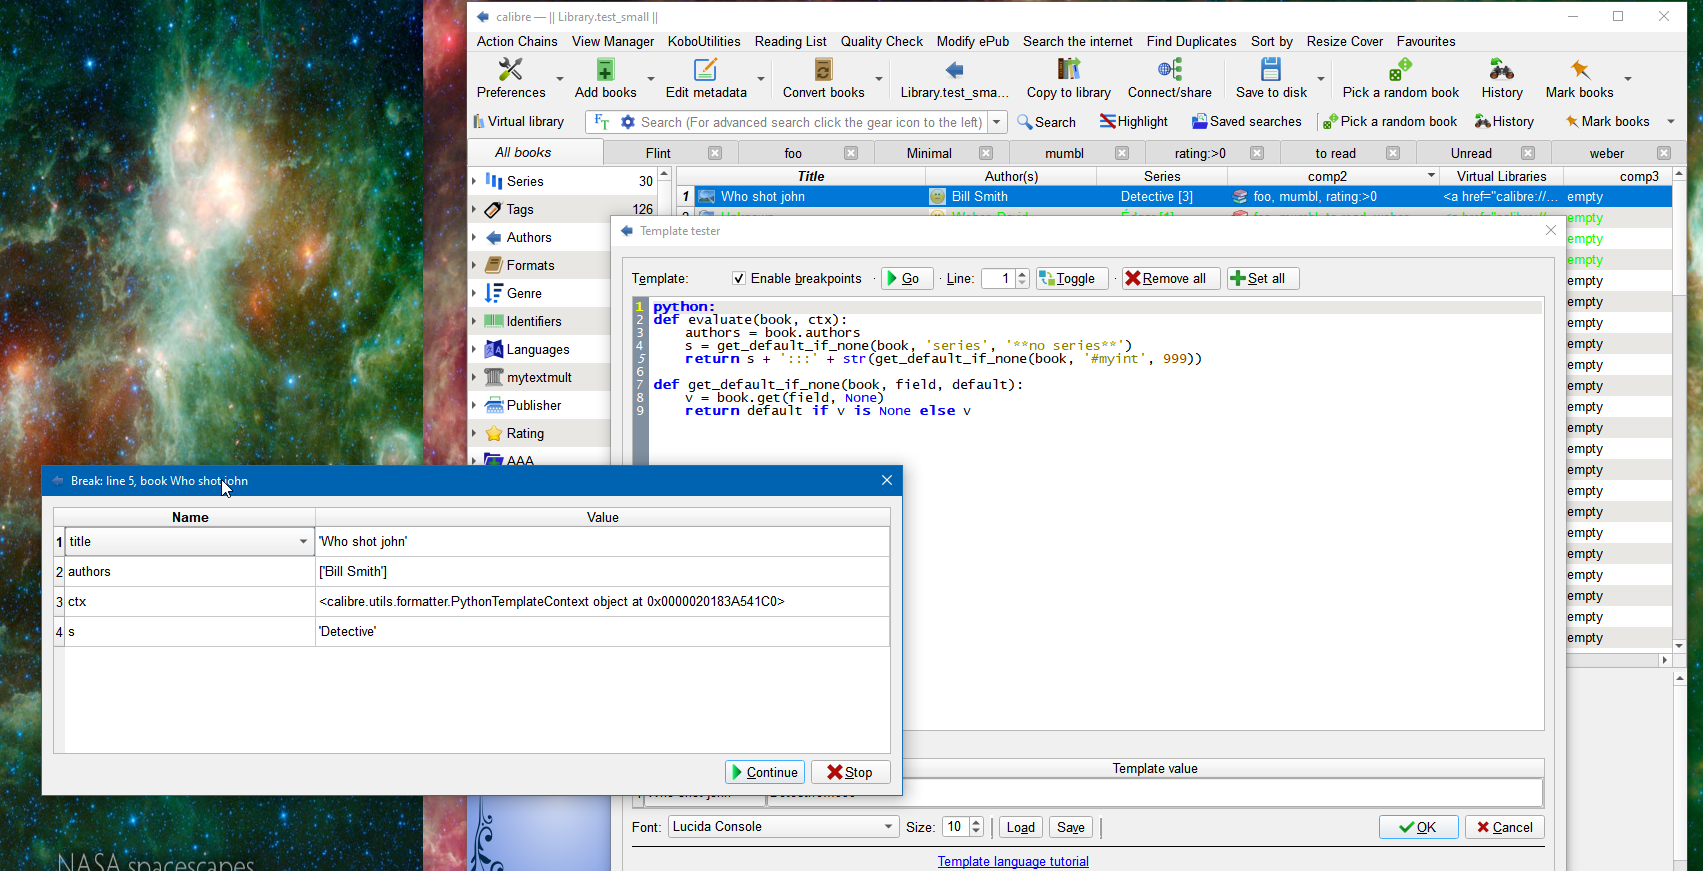Image resolution: width=1703 pixels, height=871 pixels.
Task: Open the Reading List menu
Action: click(791, 41)
